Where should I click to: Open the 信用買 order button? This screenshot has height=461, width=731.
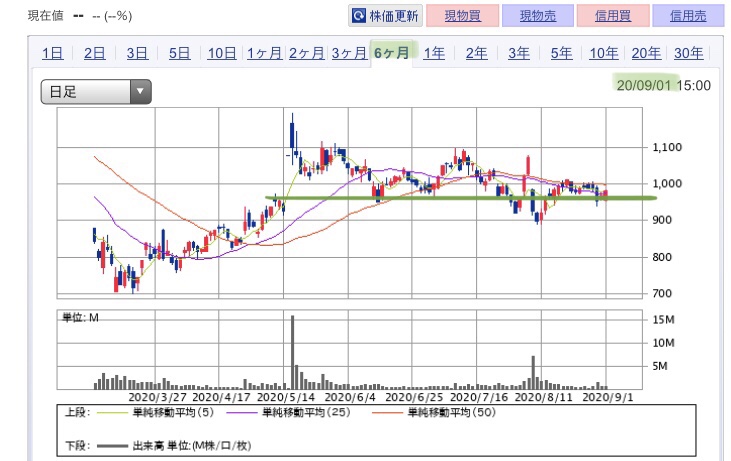613,16
